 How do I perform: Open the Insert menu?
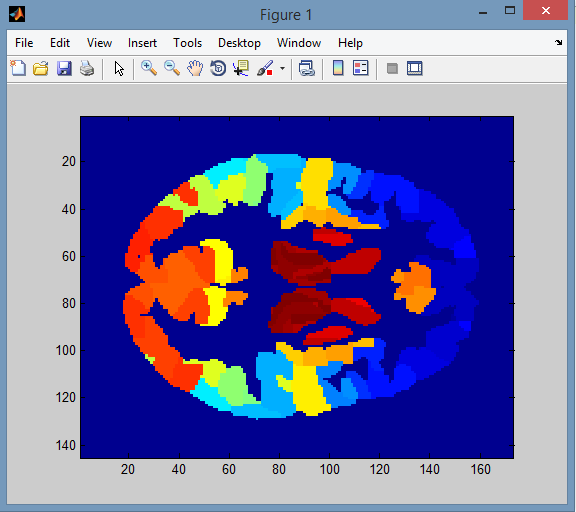142,43
